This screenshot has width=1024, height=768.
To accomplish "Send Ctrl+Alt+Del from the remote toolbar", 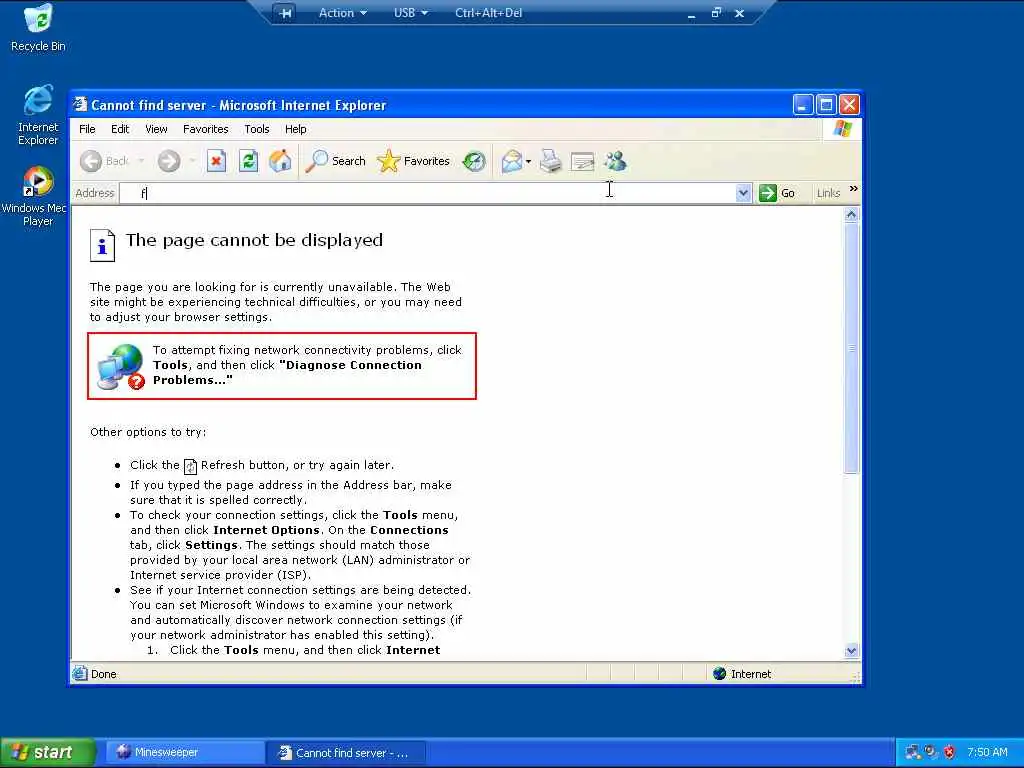I will 488,13.
